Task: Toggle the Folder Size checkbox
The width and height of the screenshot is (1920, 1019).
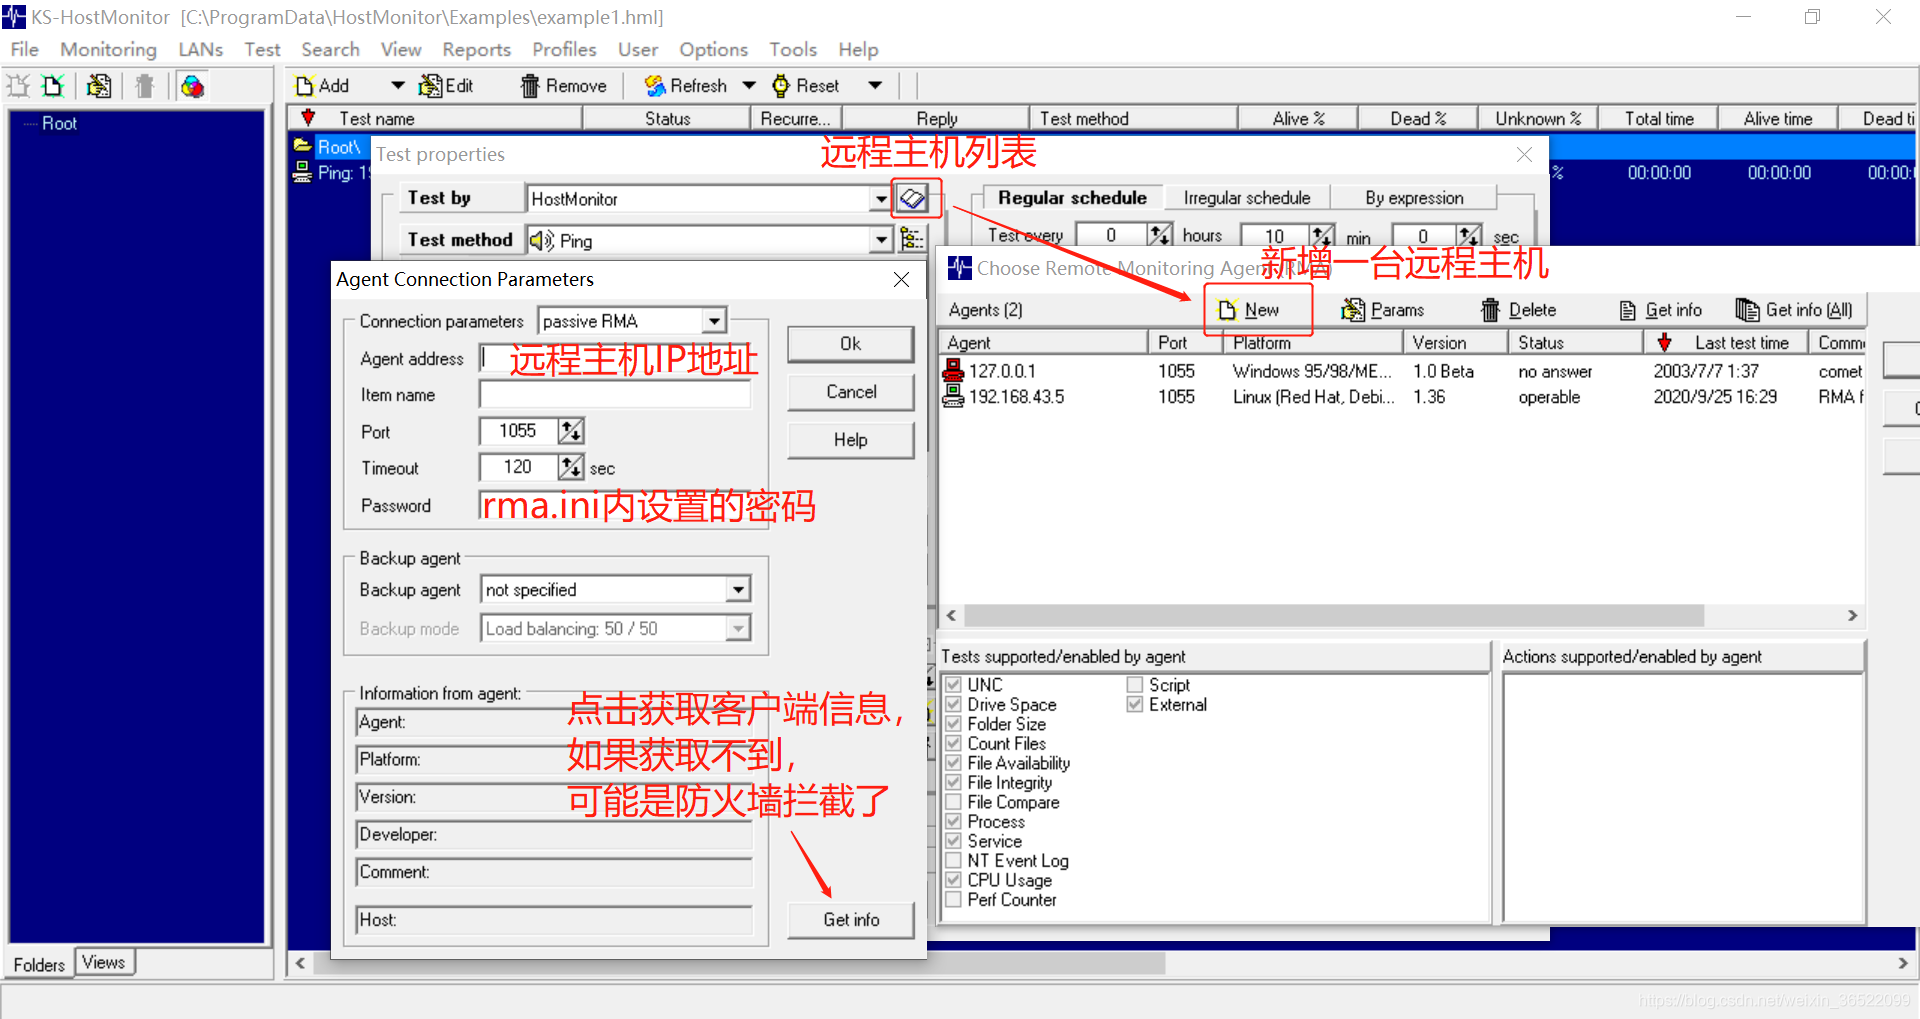Action: coord(954,724)
